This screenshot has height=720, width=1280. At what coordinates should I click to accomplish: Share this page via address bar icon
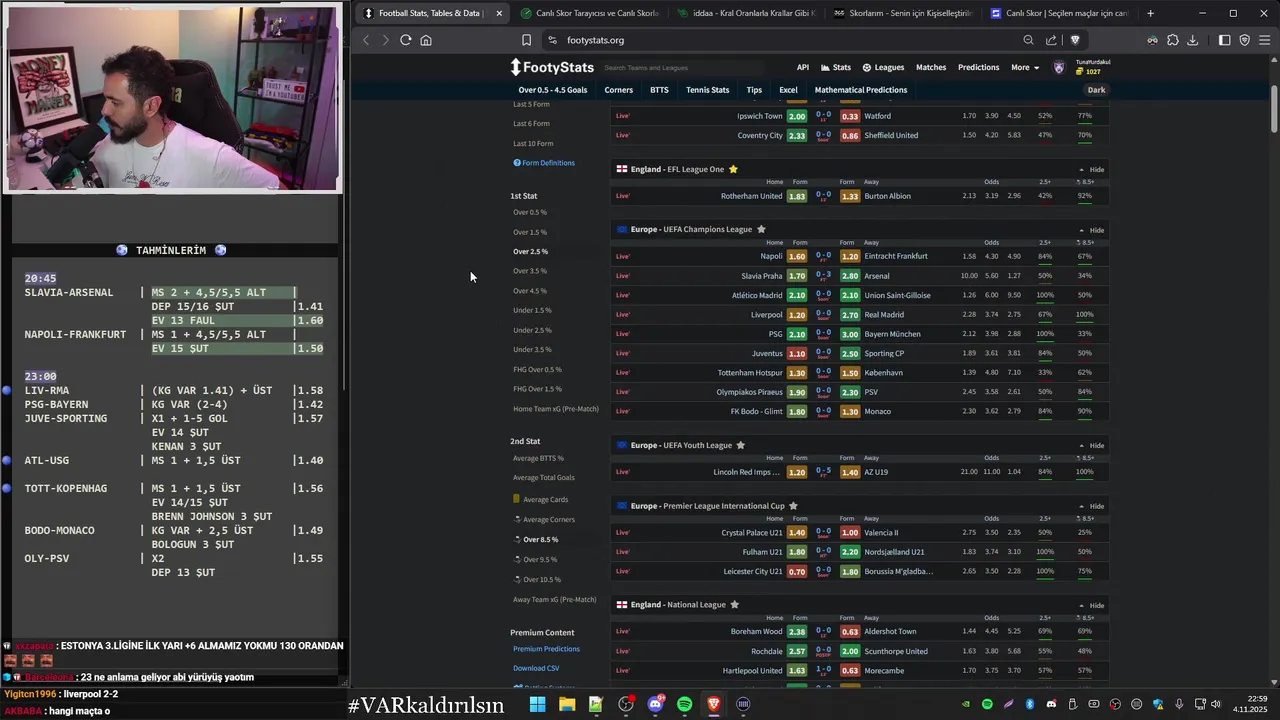click(1051, 40)
